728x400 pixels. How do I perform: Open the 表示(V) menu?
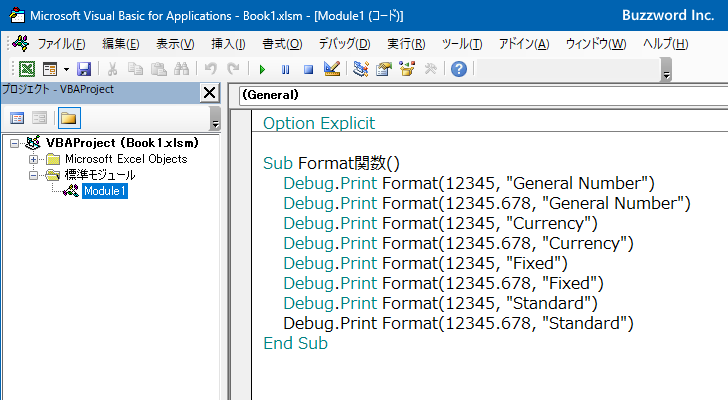(175, 44)
